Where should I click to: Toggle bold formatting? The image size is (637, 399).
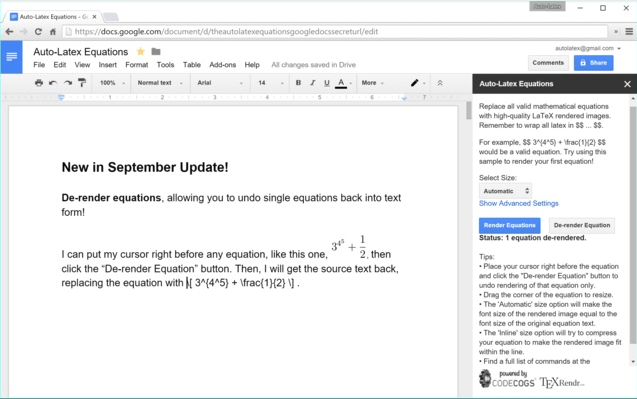point(298,83)
